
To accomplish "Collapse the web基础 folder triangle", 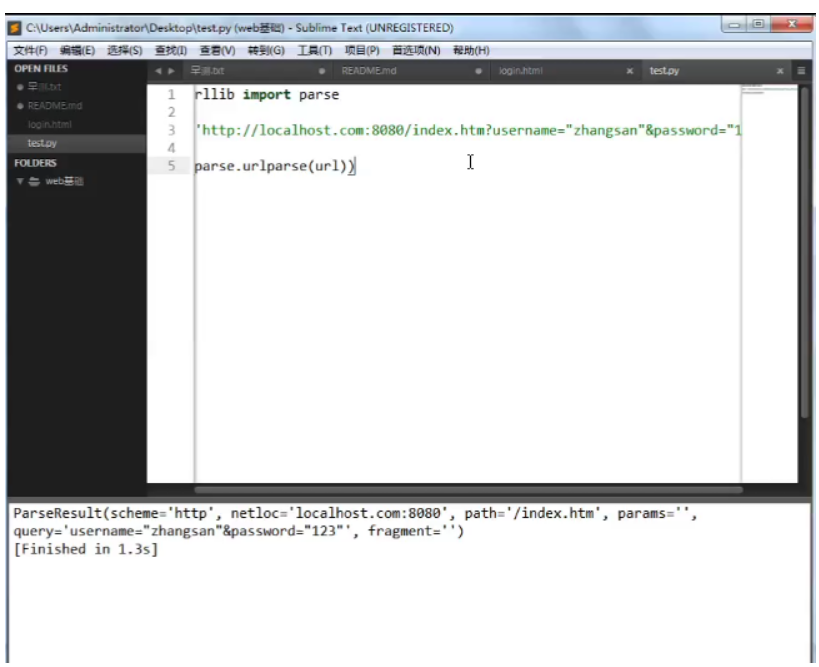I will [20, 181].
